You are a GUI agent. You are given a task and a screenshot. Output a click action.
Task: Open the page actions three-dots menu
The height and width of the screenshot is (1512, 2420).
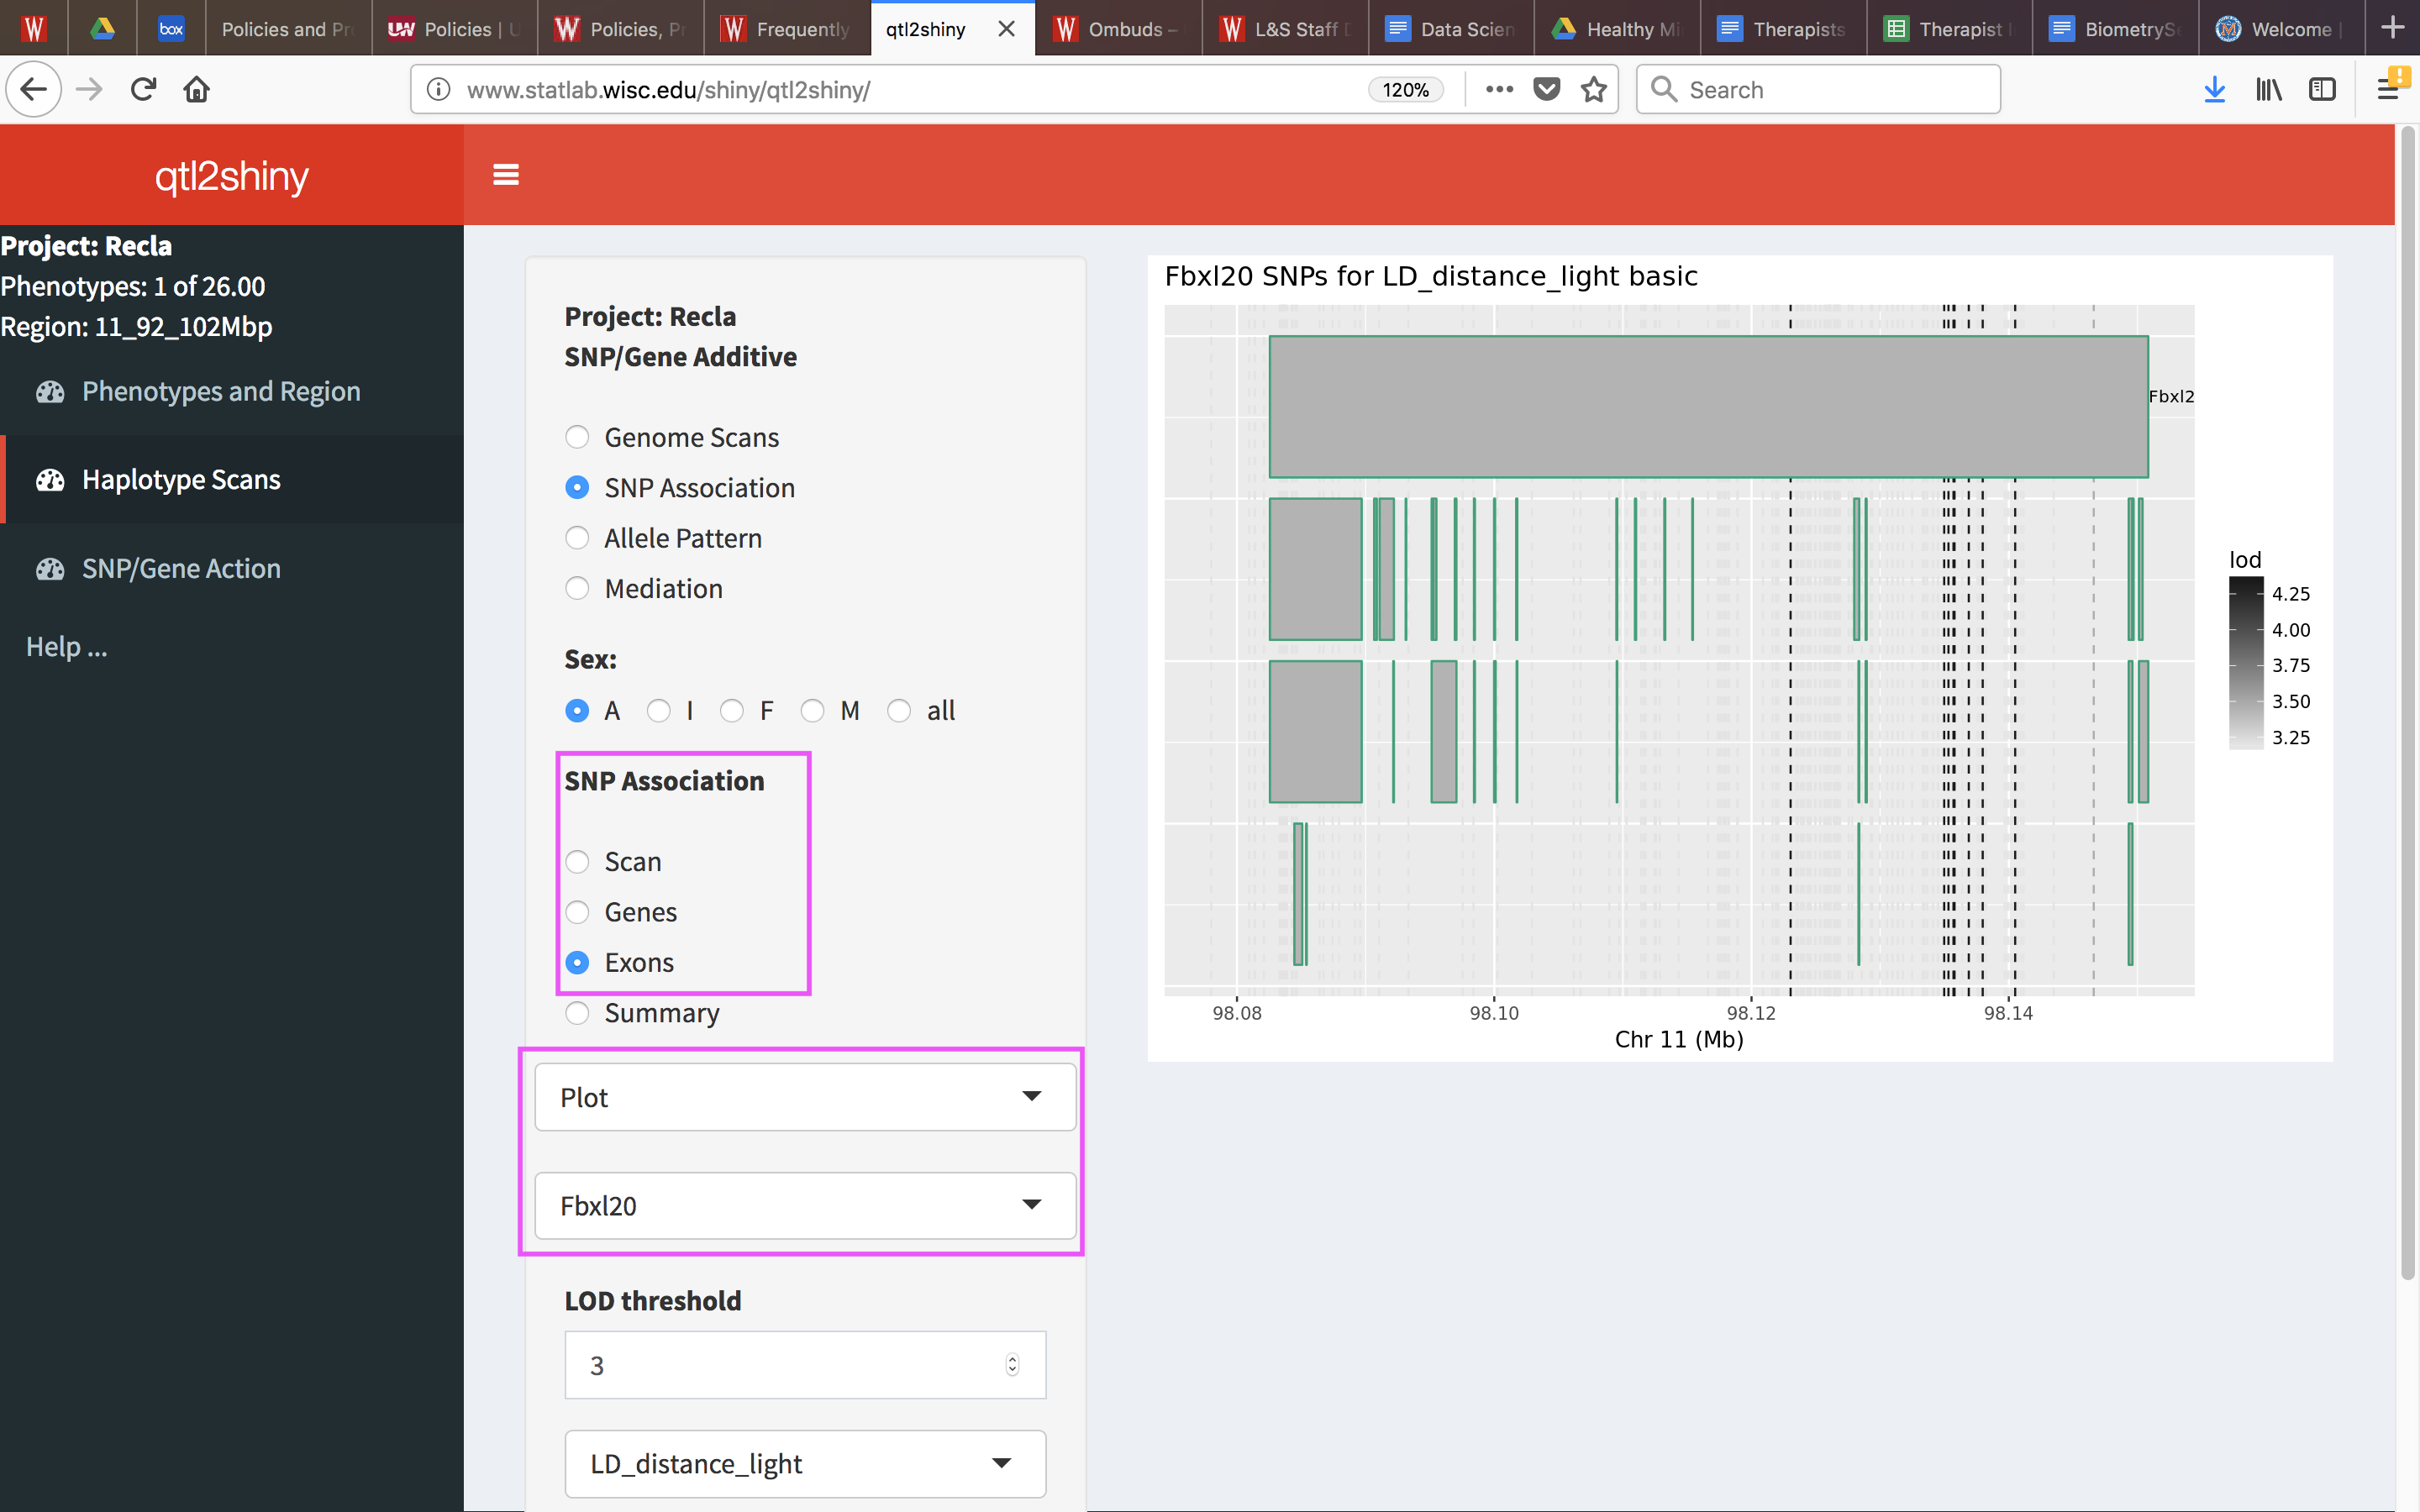click(x=1499, y=89)
